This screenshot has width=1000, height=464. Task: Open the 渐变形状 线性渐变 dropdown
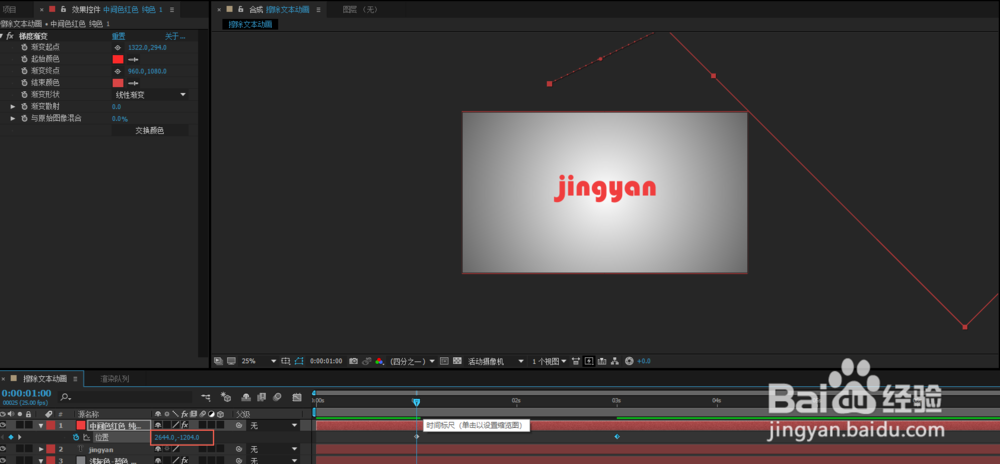[x=150, y=94]
